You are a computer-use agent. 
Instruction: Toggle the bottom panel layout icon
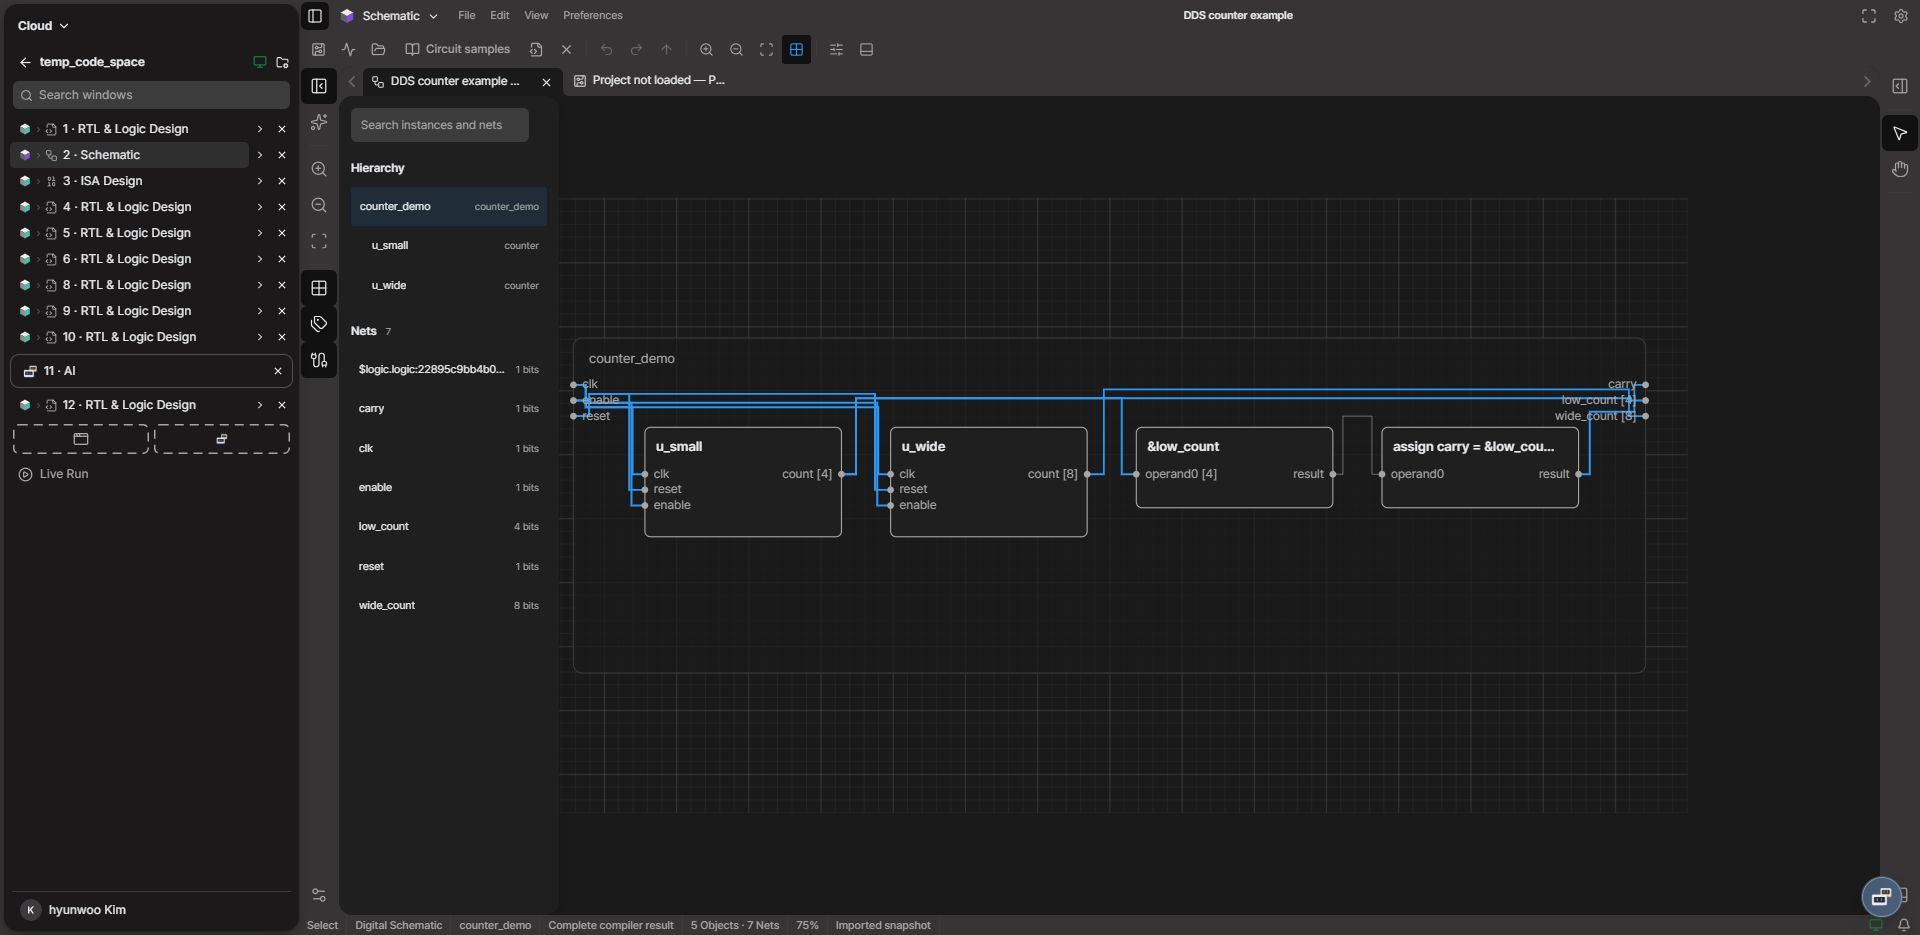click(866, 49)
